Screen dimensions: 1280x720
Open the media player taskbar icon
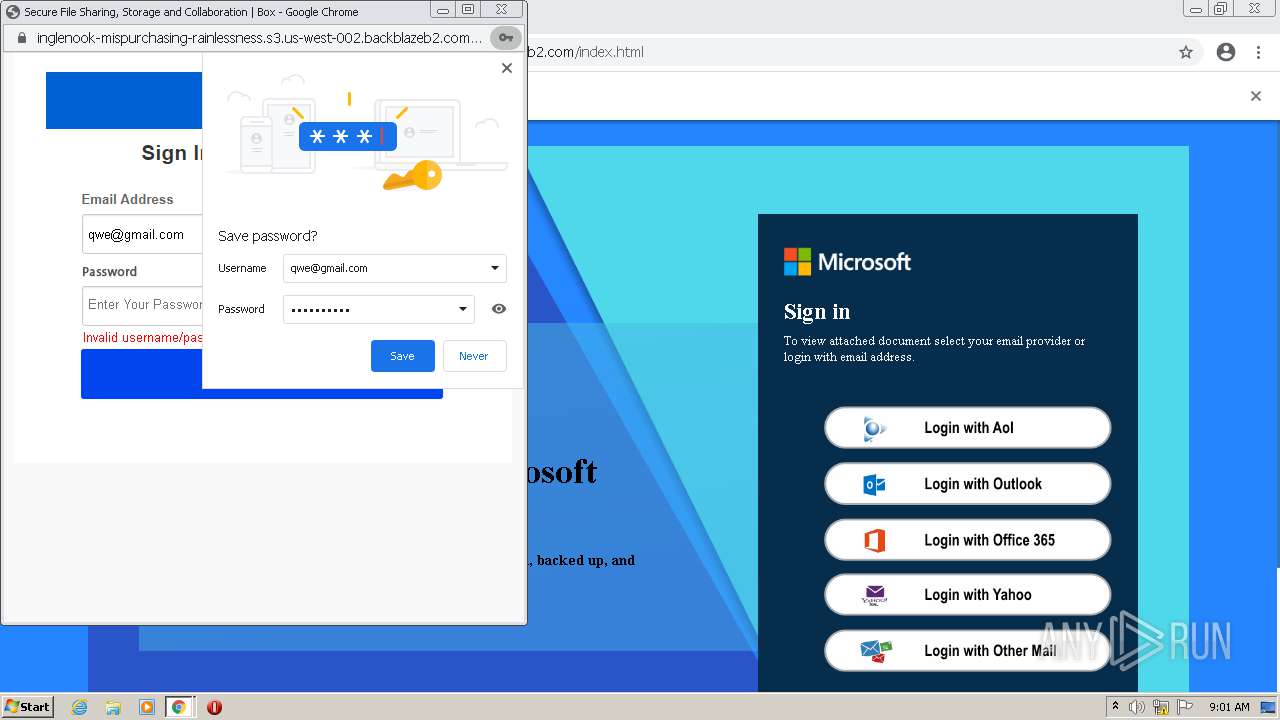pos(147,707)
